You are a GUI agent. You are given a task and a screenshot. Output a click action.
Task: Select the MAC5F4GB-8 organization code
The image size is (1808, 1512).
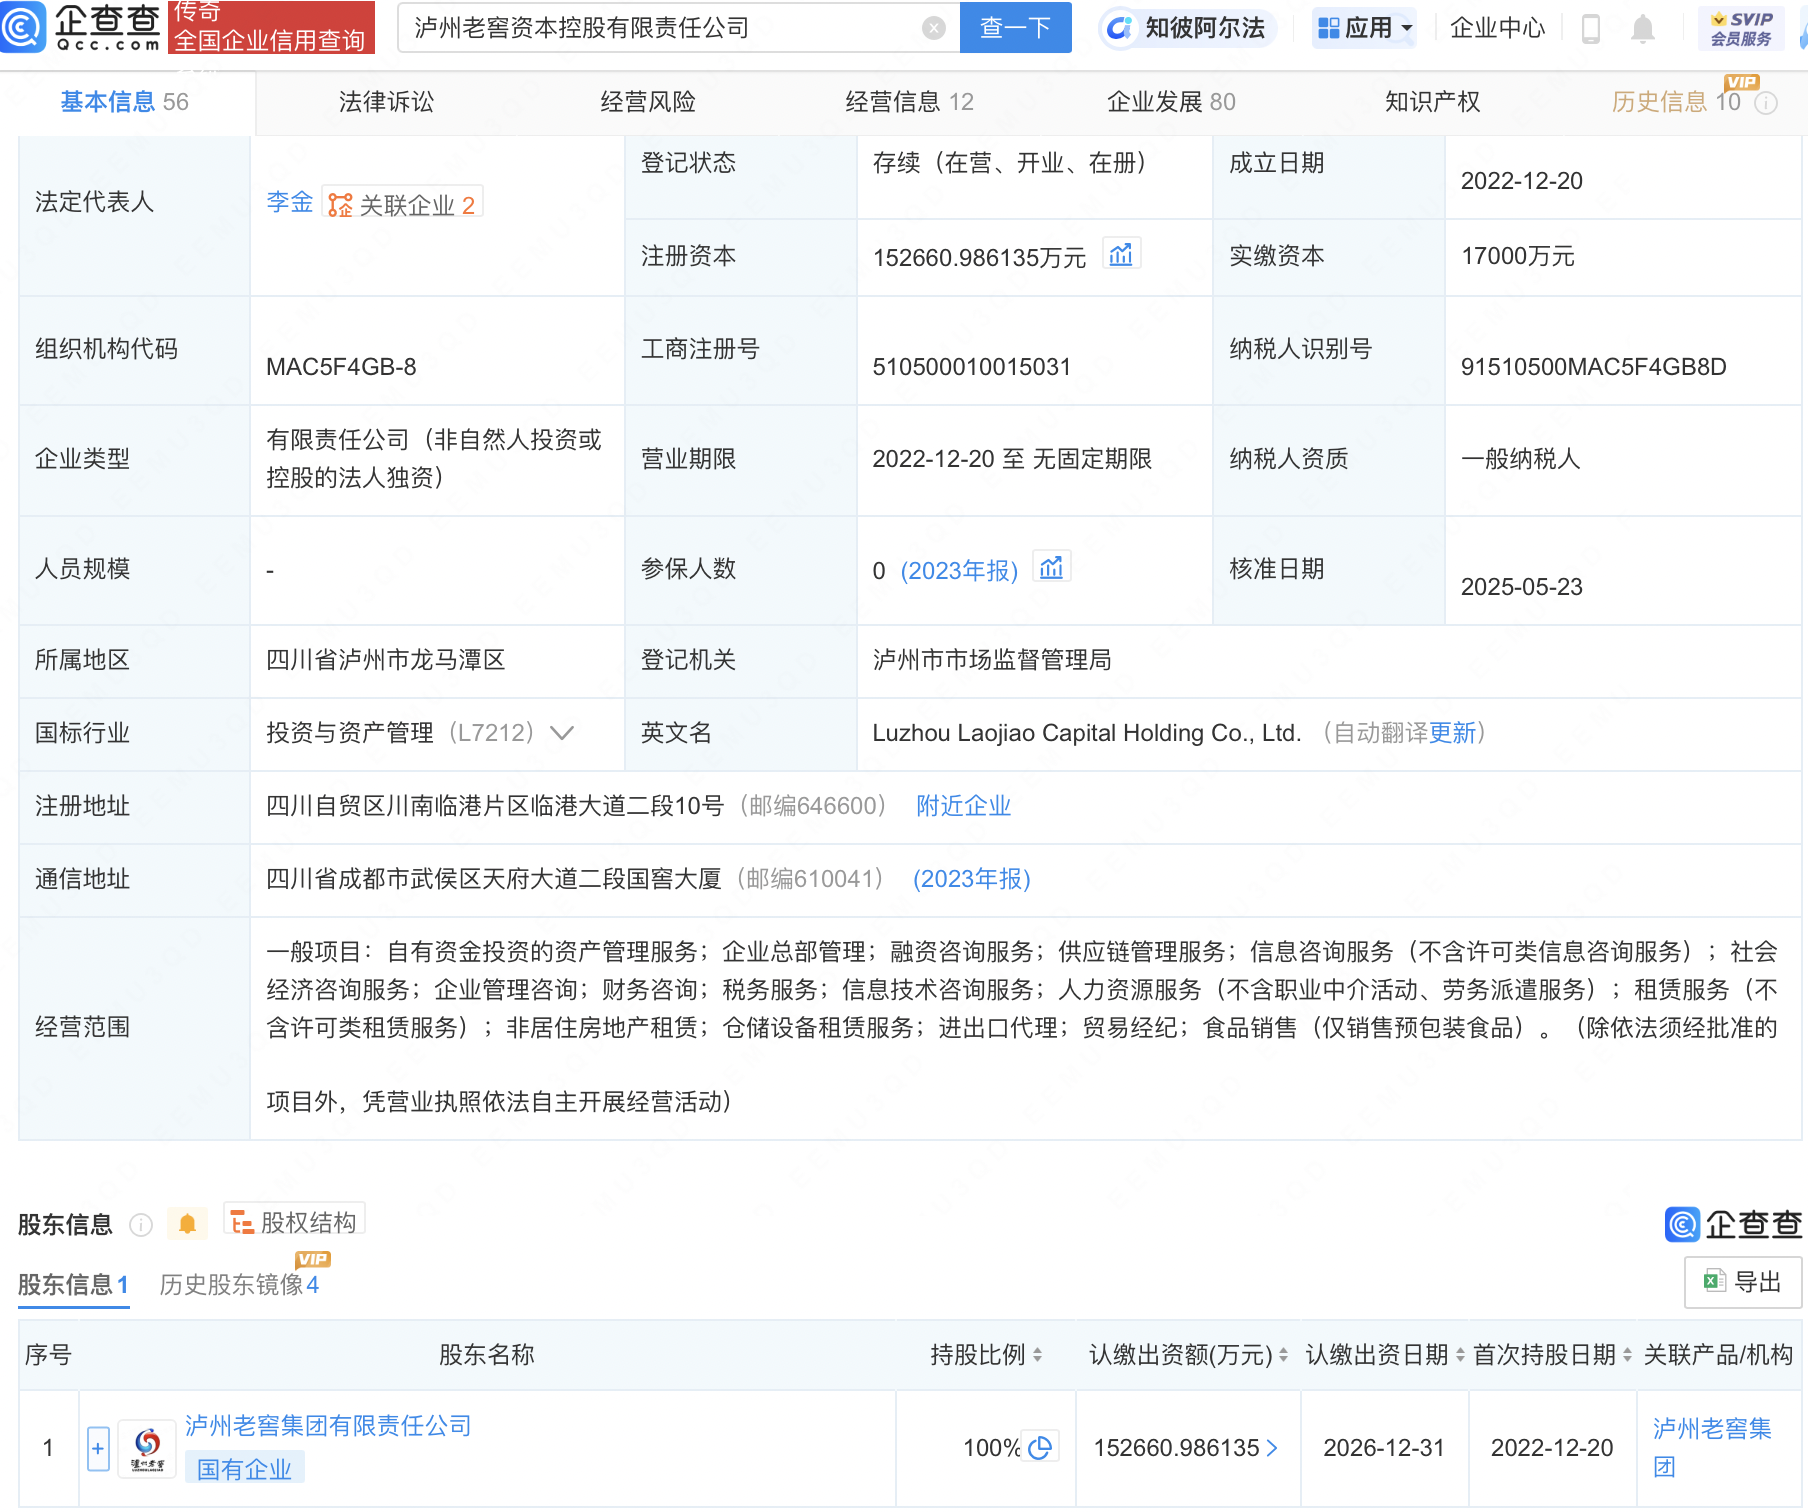341,367
